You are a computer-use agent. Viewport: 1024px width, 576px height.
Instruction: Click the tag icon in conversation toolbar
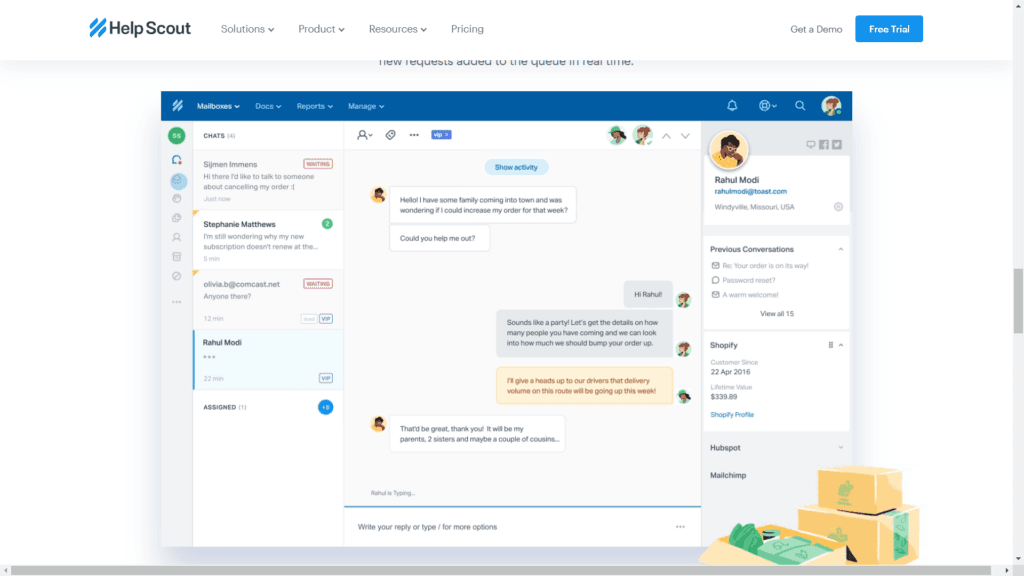point(391,135)
